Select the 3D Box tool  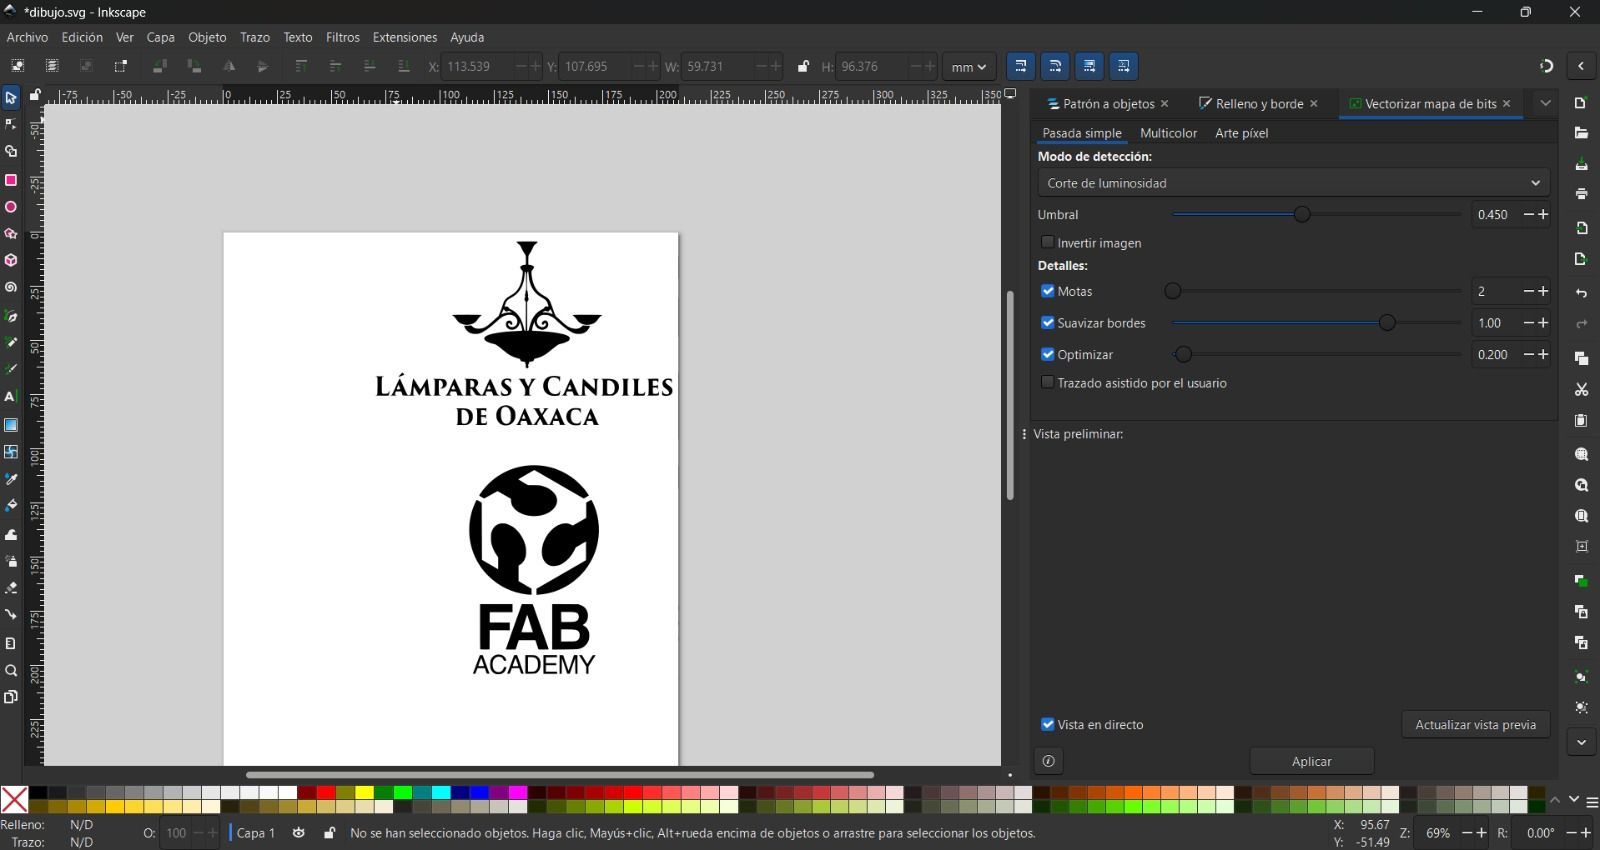point(11,260)
